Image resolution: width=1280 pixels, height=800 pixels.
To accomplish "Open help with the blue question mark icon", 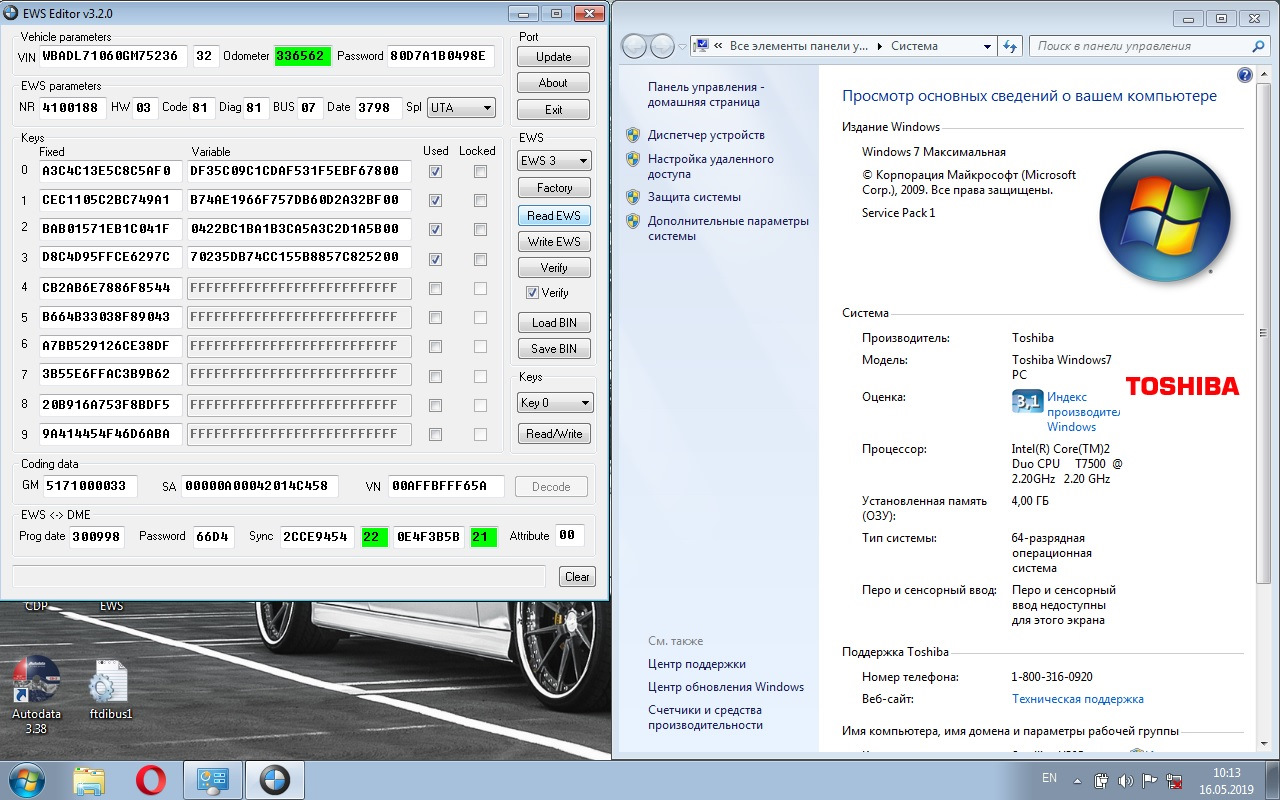I will 1245,75.
